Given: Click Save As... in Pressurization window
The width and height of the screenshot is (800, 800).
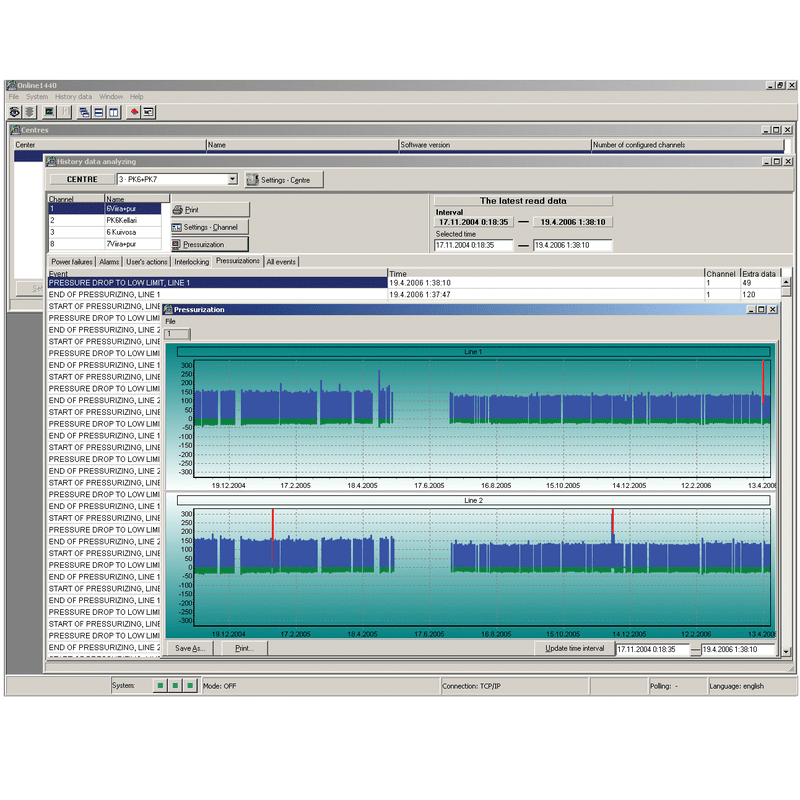Looking at the screenshot, I should [190, 648].
